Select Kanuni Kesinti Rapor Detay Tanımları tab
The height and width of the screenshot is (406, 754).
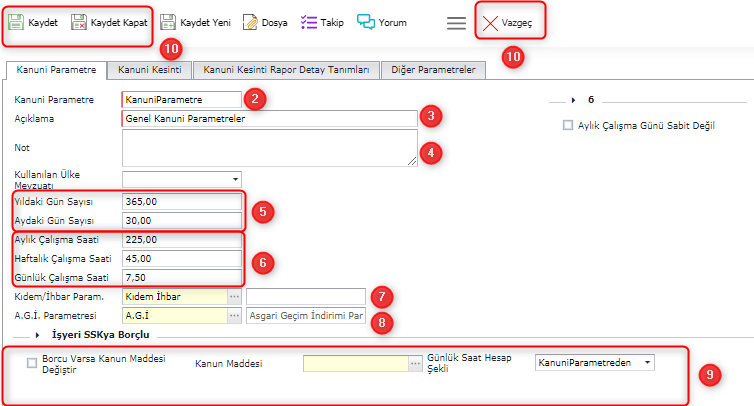coord(286,70)
